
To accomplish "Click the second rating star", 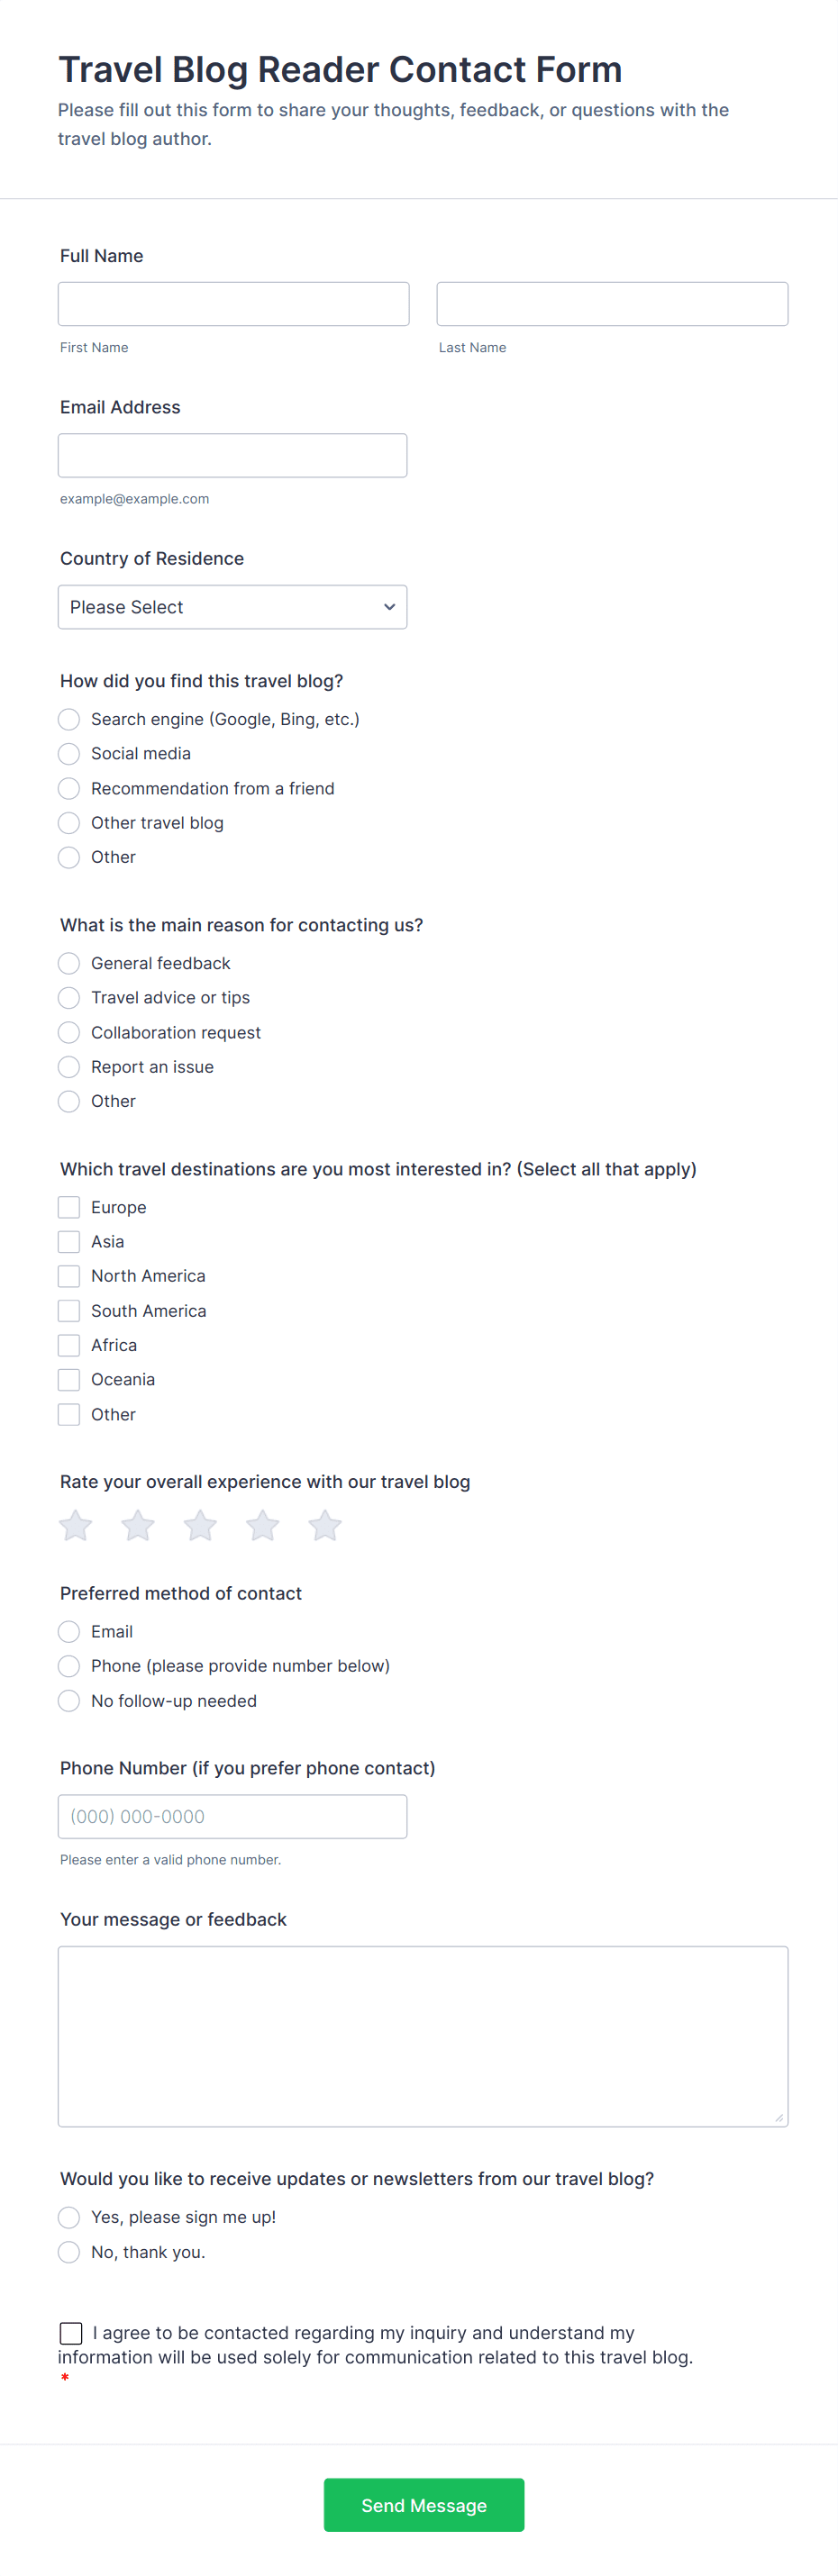I will (x=138, y=1526).
